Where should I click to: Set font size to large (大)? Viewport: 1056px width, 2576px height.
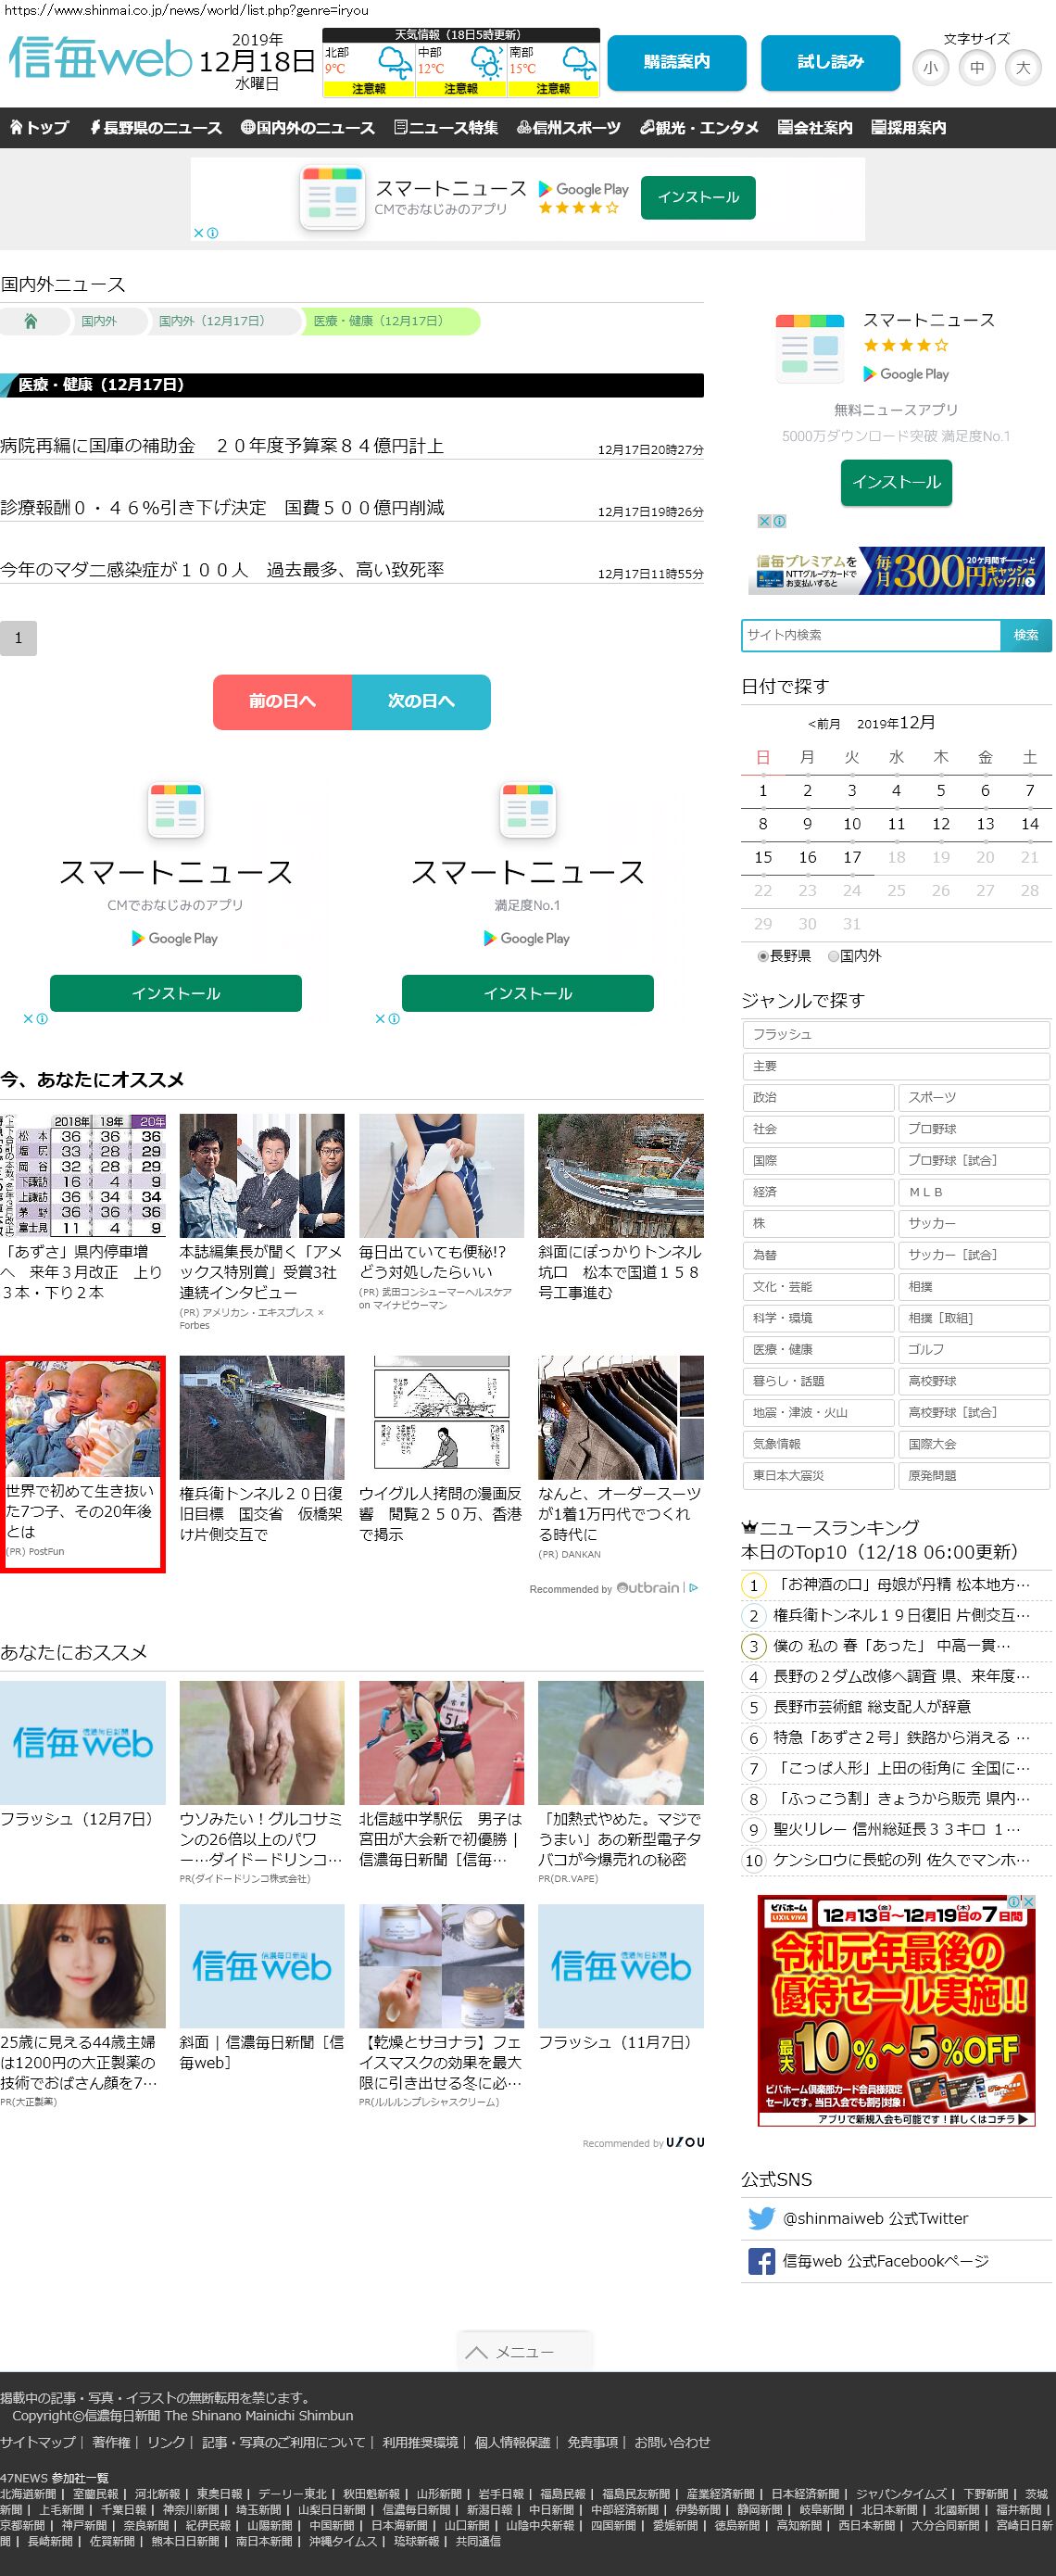[x=1022, y=68]
